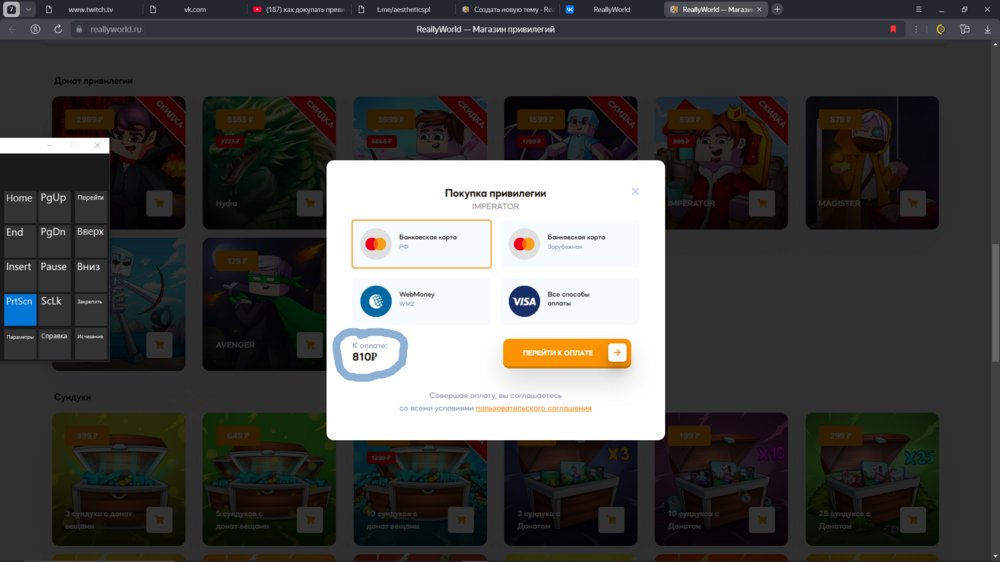Image resolution: width=1000 pixels, height=562 pixels.
Task: Click the Сундуки section heading
Action: point(72,397)
